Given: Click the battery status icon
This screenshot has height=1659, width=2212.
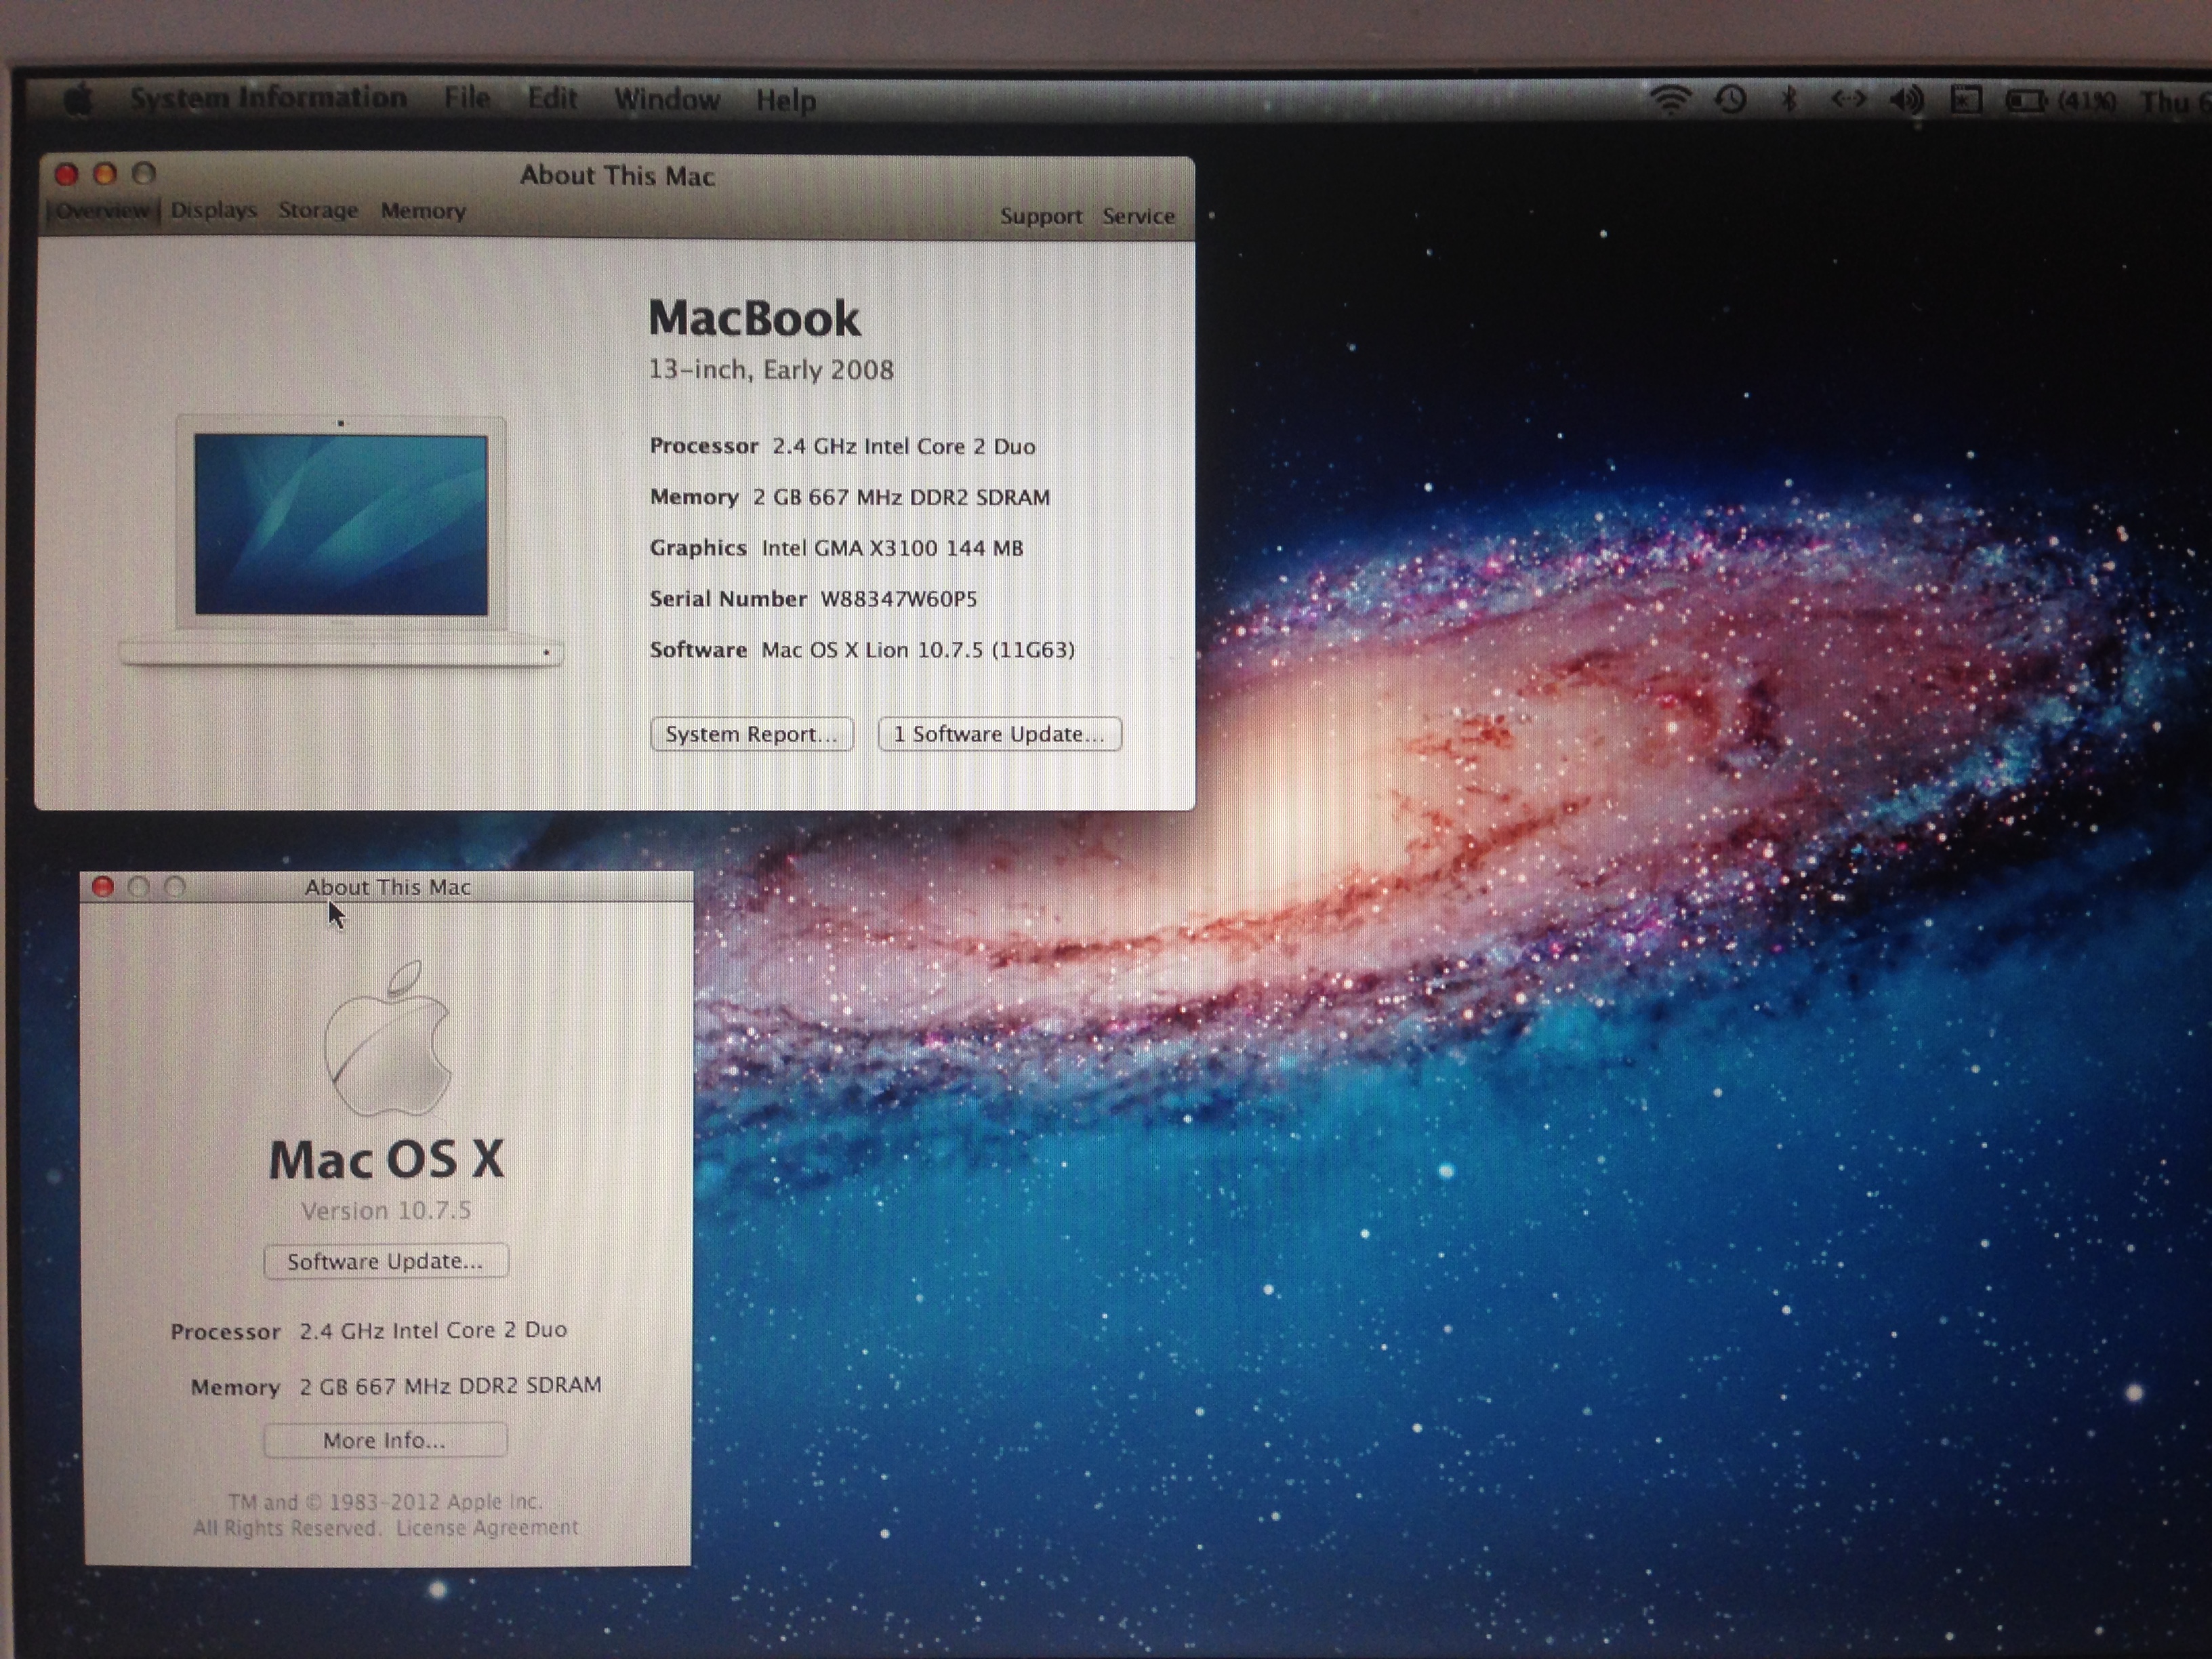Looking at the screenshot, I should tap(2027, 101).
